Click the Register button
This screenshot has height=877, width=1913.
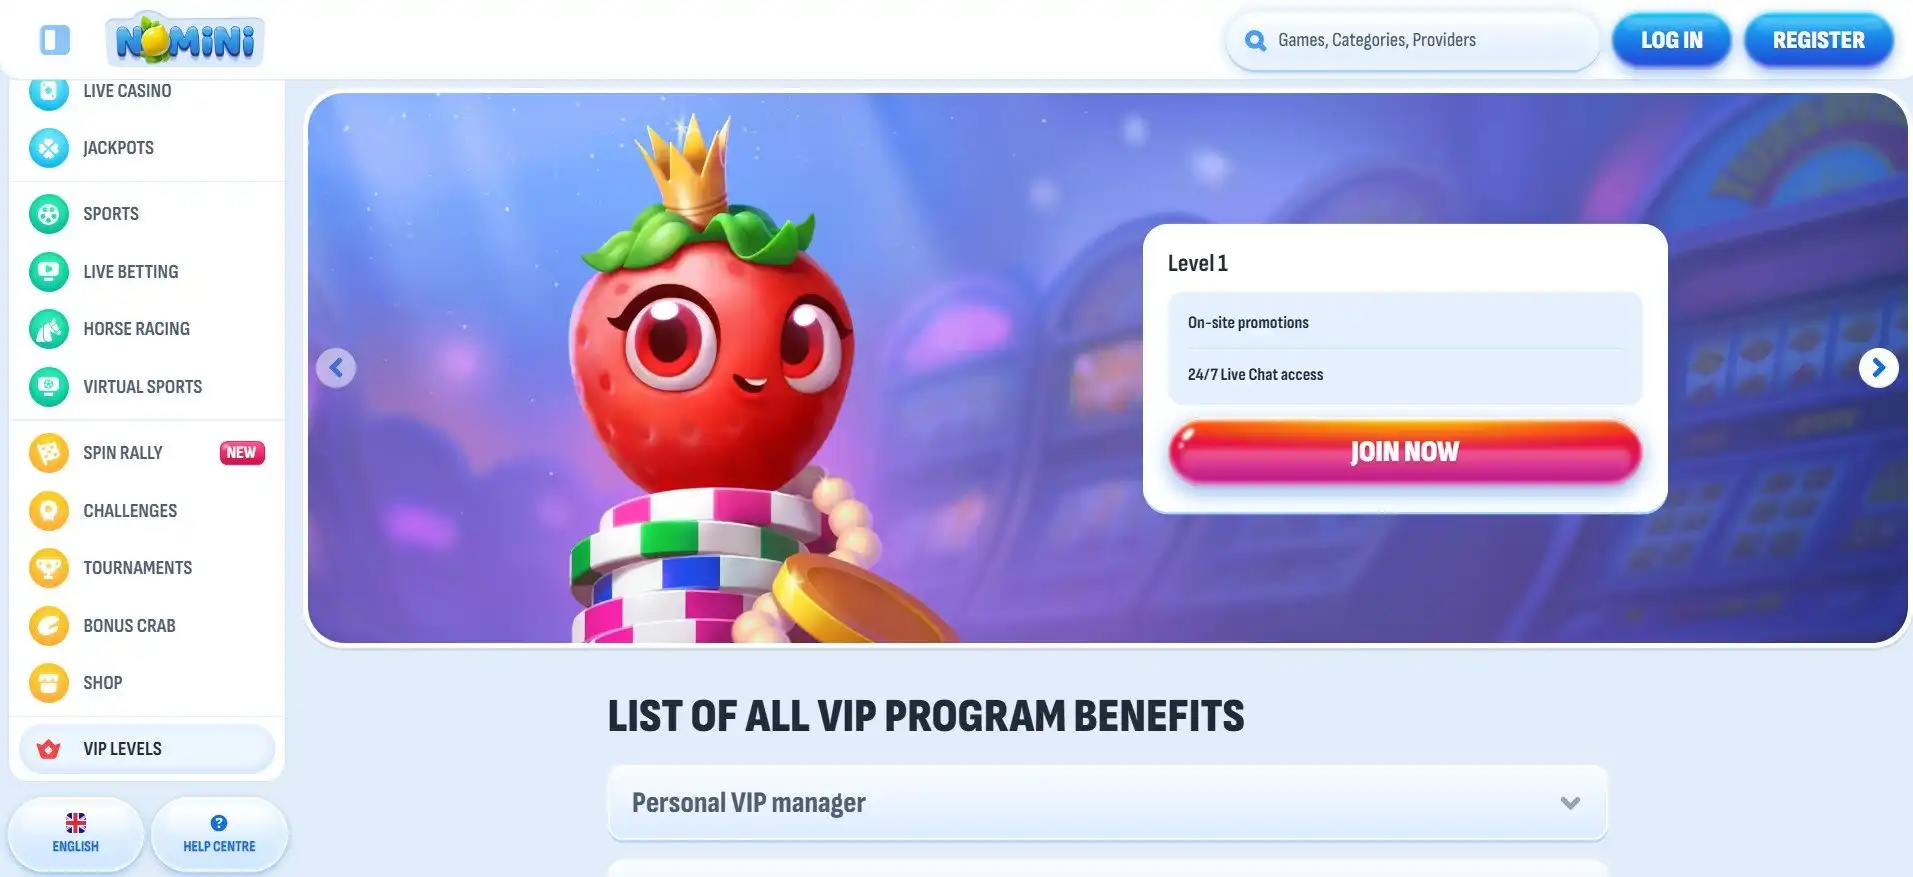[x=1818, y=41]
